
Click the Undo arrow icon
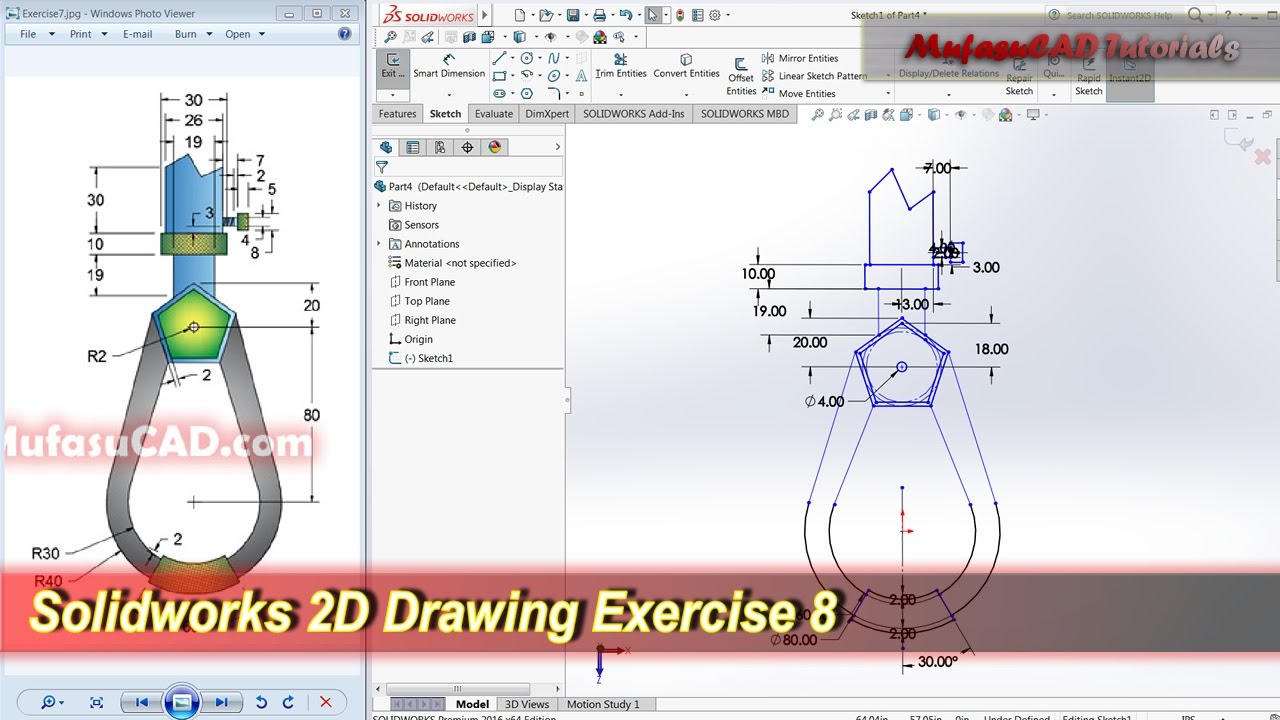click(625, 15)
